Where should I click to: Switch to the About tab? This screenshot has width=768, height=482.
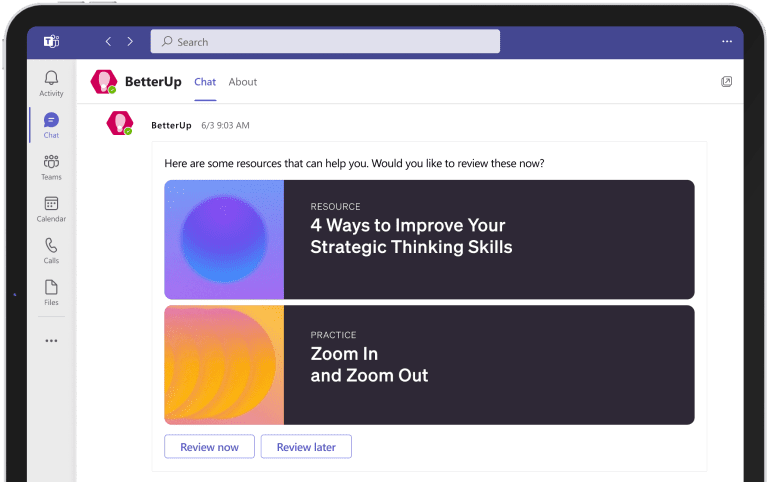pos(242,82)
